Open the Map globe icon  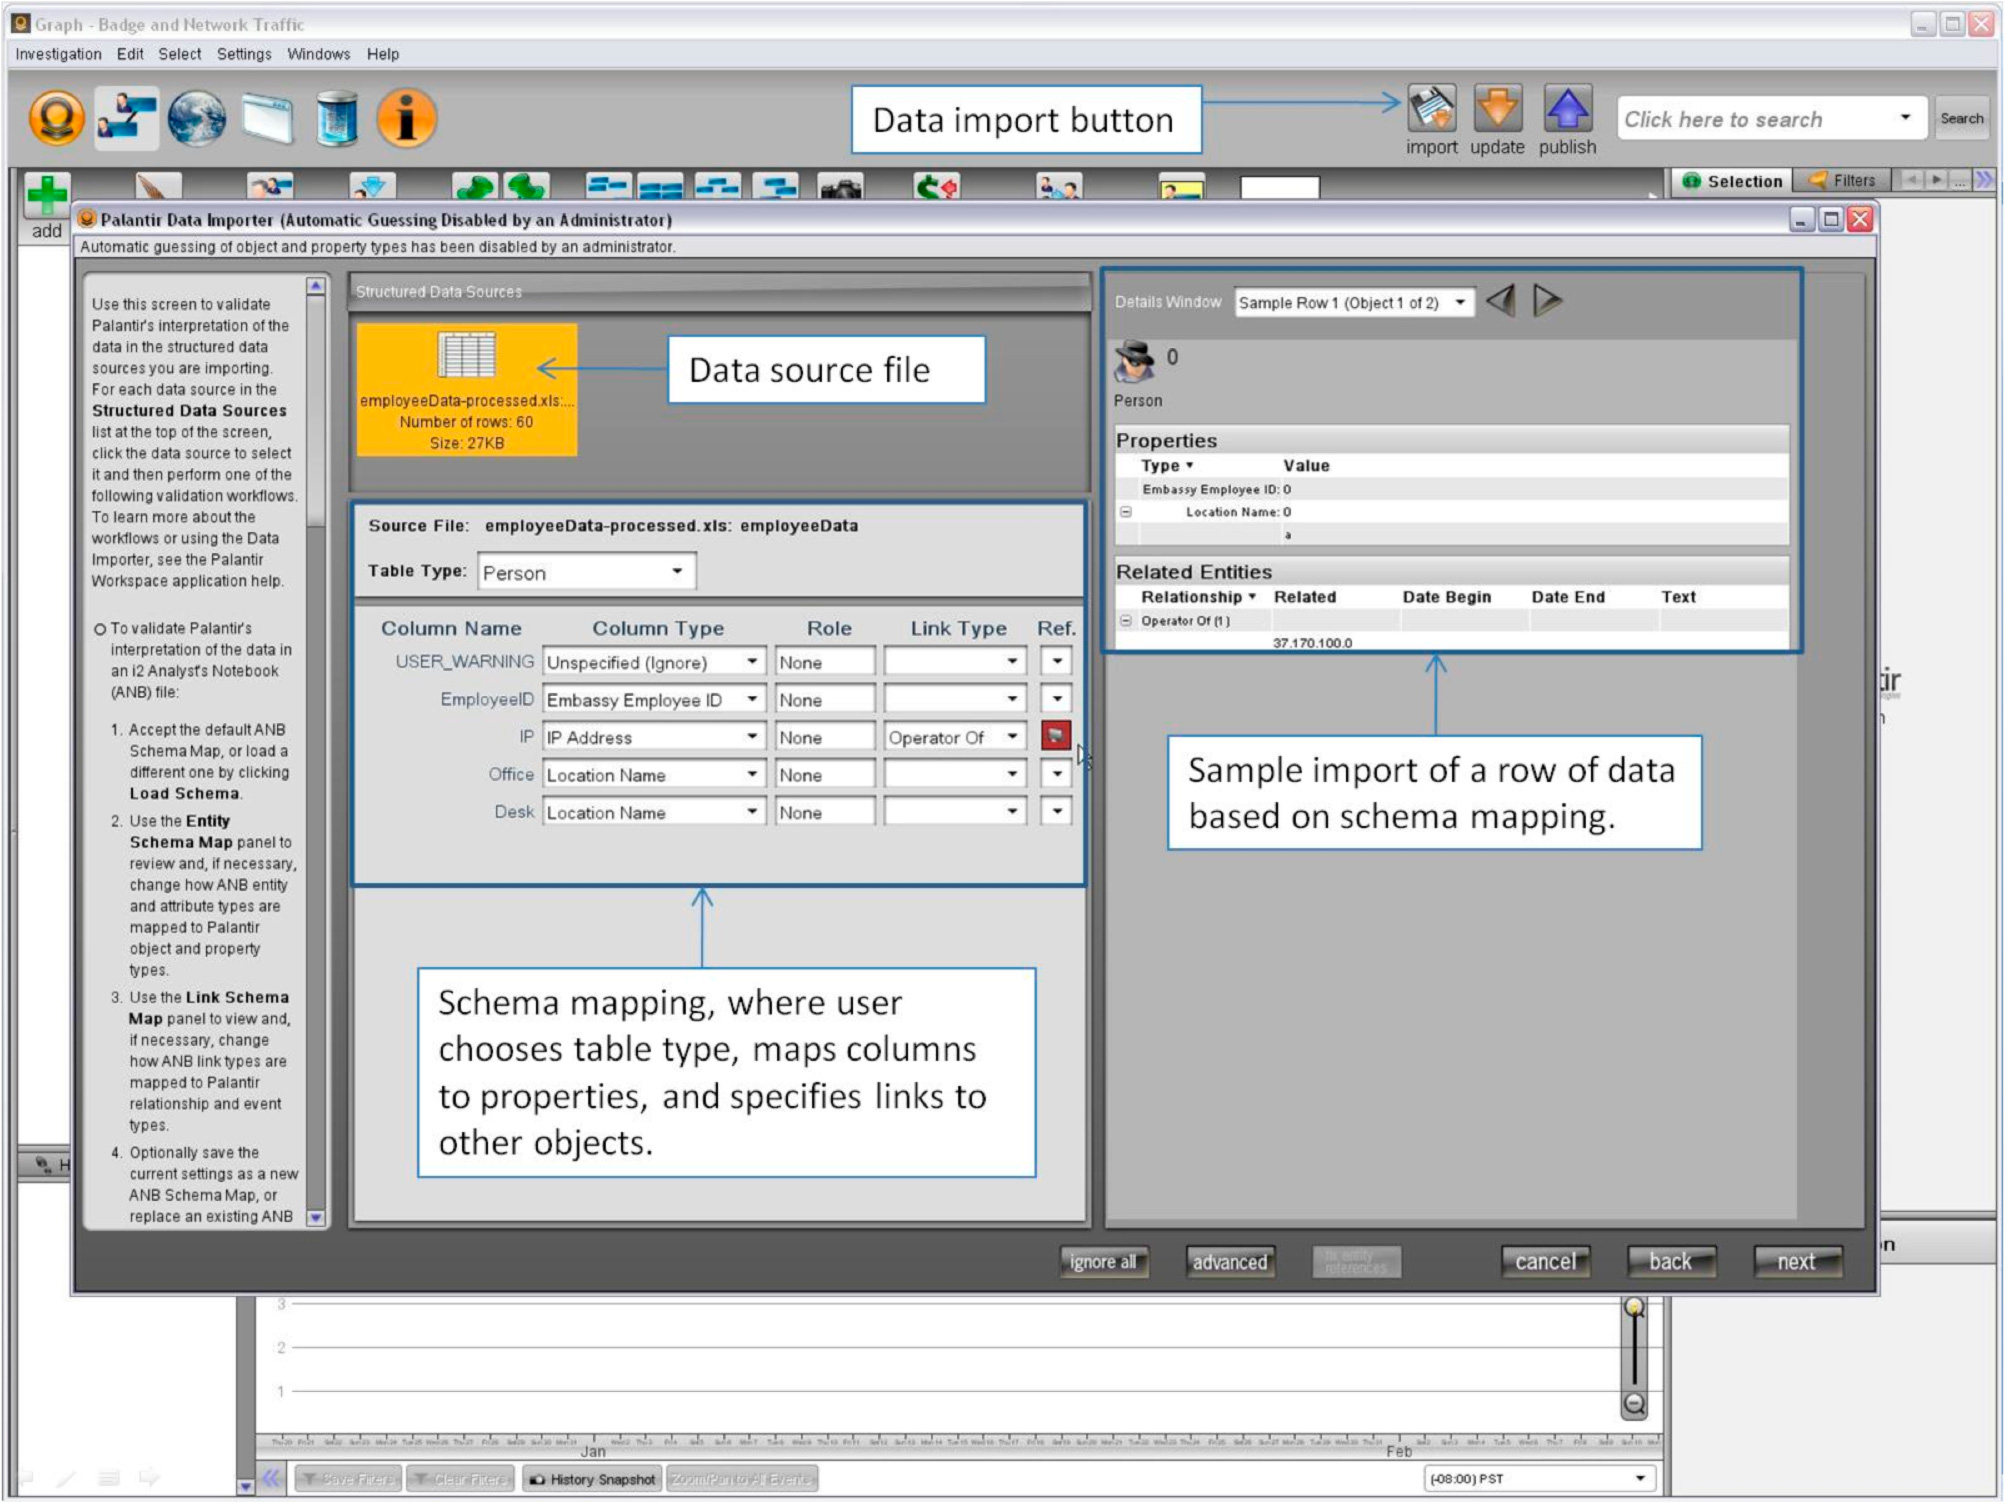(x=197, y=118)
